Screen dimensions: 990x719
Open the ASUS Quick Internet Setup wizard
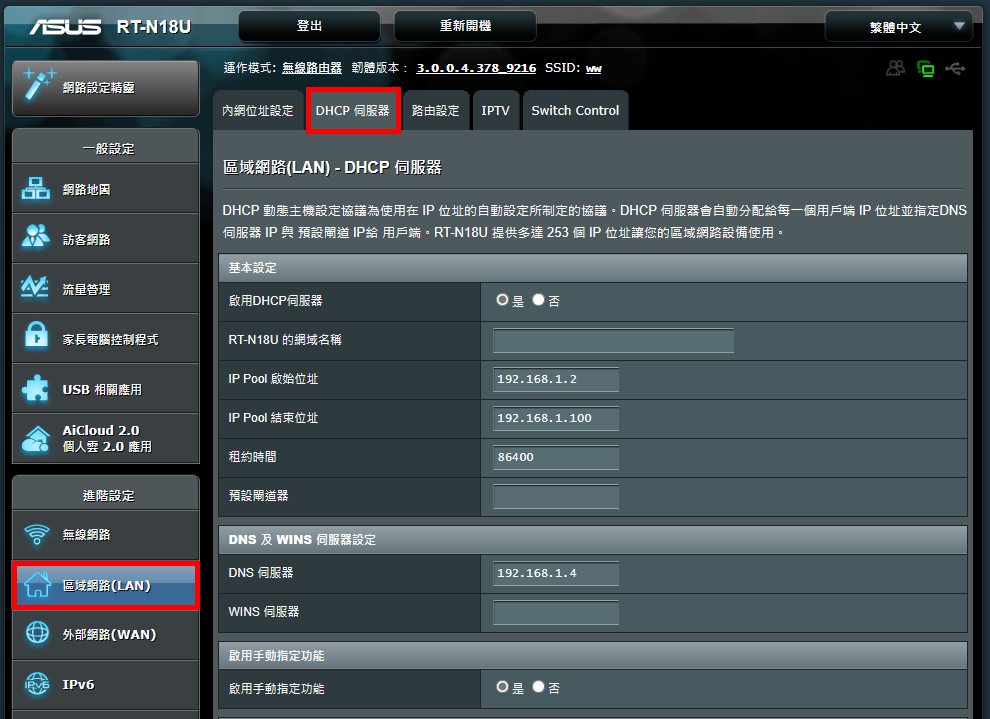(100, 88)
